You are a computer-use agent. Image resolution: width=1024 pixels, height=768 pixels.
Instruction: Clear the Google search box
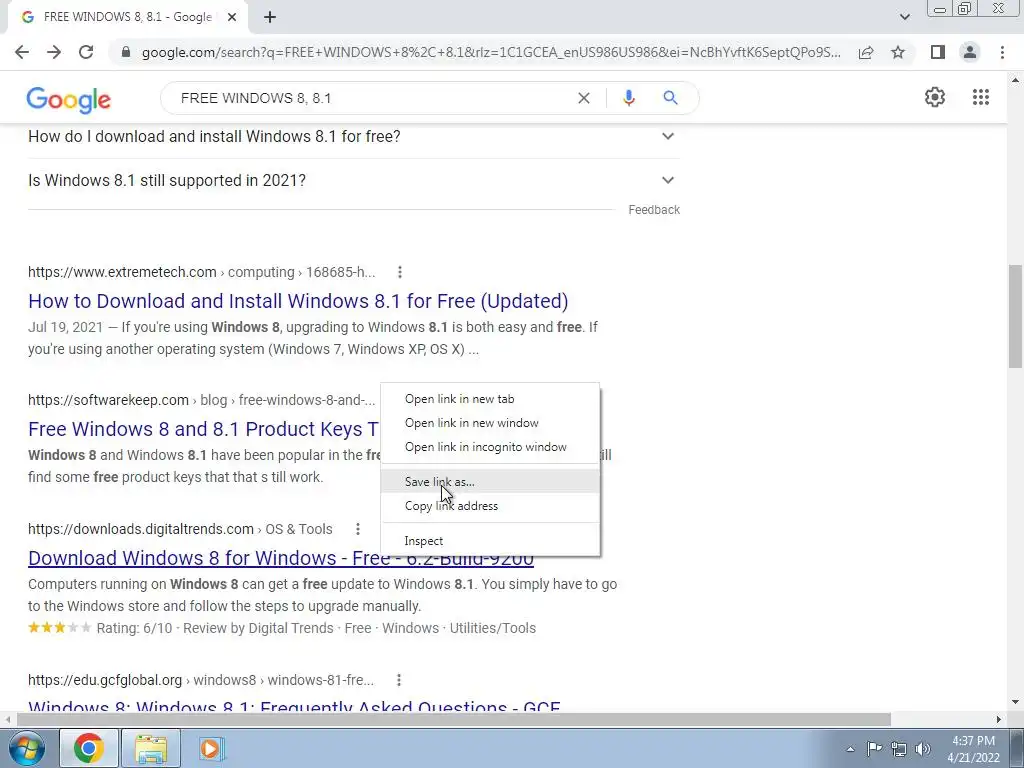click(x=584, y=98)
